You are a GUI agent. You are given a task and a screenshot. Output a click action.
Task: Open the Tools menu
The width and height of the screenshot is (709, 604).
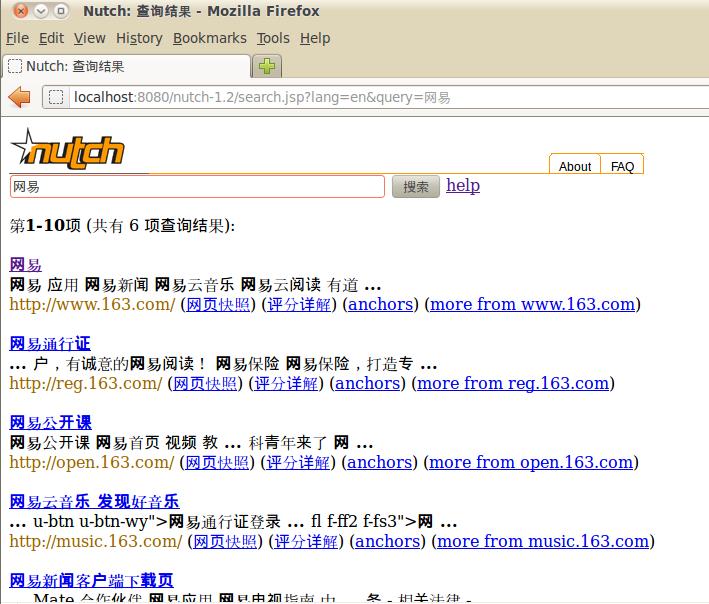coord(273,38)
